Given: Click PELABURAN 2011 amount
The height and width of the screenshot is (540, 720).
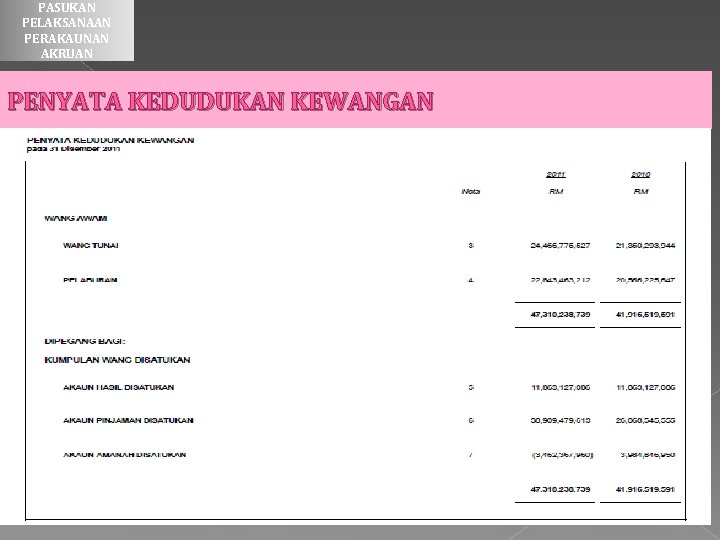Looking at the screenshot, I should (560, 280).
